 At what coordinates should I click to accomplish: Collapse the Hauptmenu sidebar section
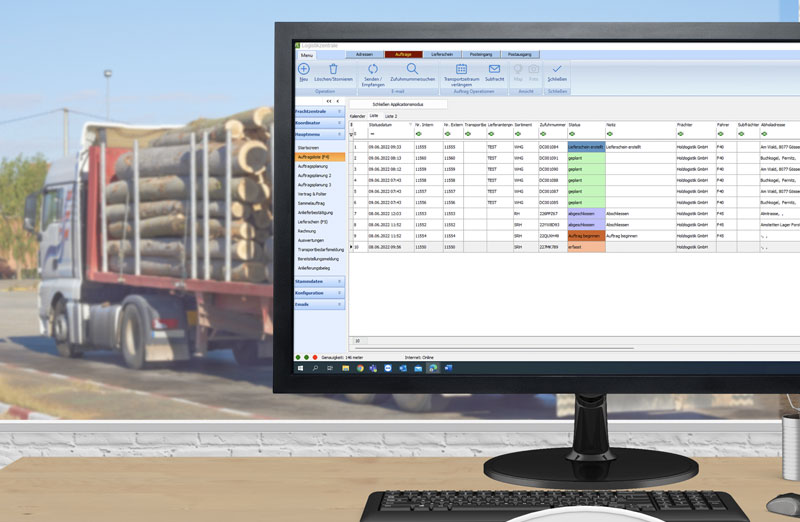[340, 133]
